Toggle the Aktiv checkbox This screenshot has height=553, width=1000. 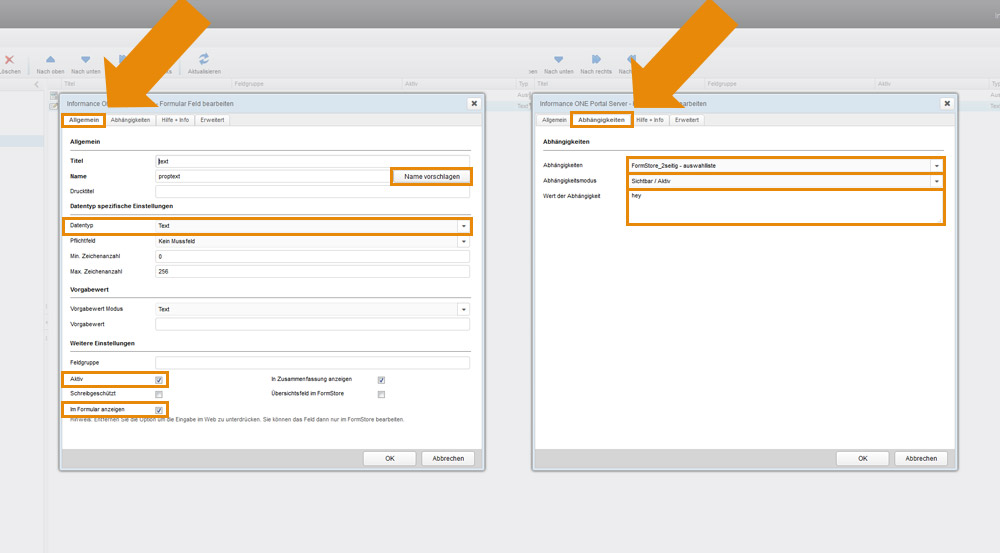pos(159,380)
